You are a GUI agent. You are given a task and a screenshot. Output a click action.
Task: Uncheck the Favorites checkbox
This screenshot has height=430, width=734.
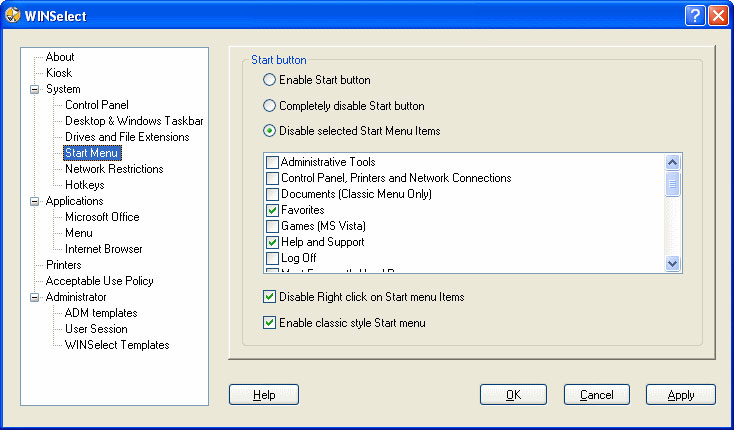point(272,210)
